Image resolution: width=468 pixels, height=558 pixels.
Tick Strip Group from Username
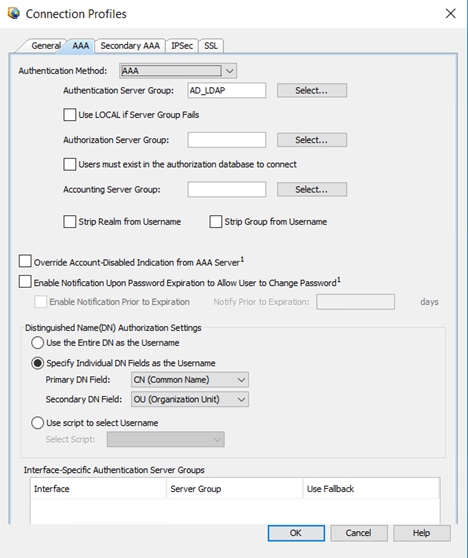tap(216, 222)
